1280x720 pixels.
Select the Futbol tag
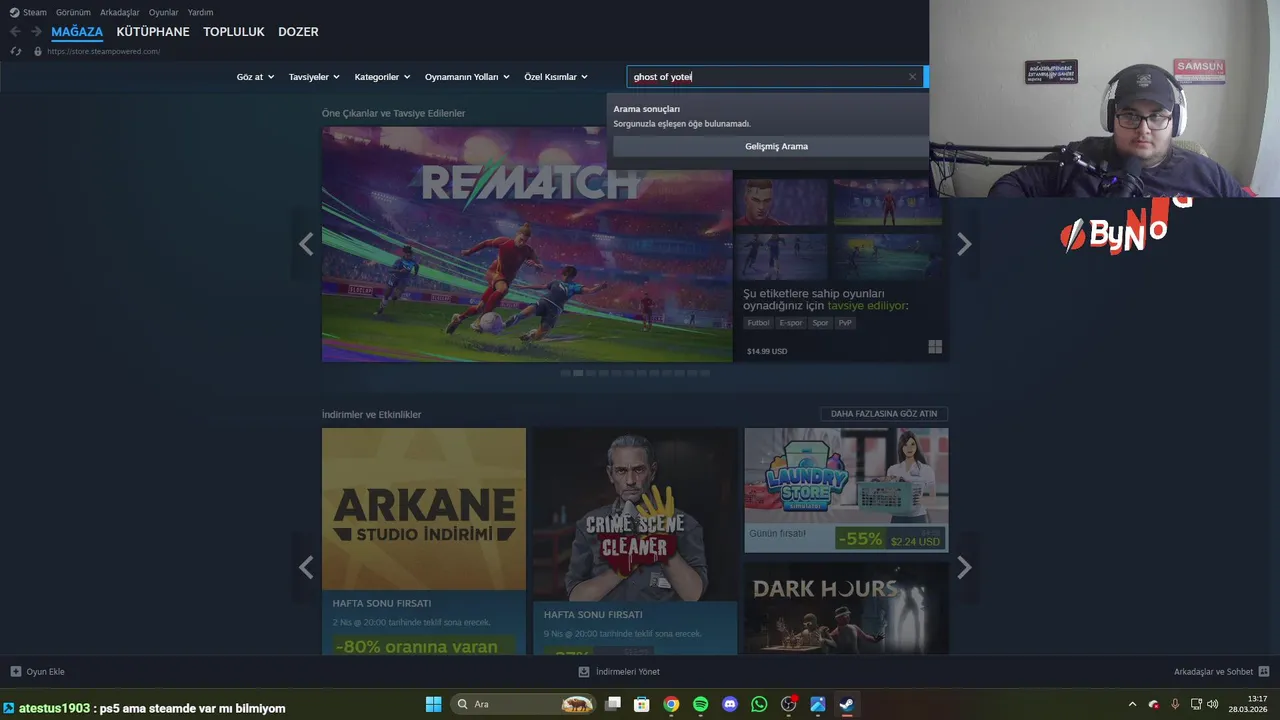(x=759, y=323)
